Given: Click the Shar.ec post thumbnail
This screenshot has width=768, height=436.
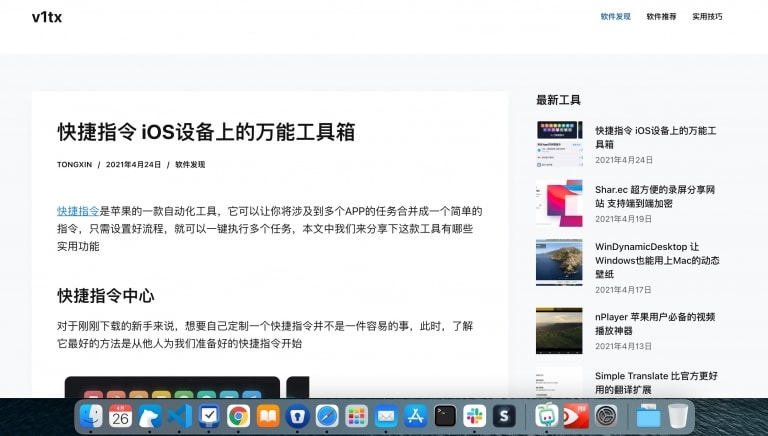Looking at the screenshot, I should 559,203.
